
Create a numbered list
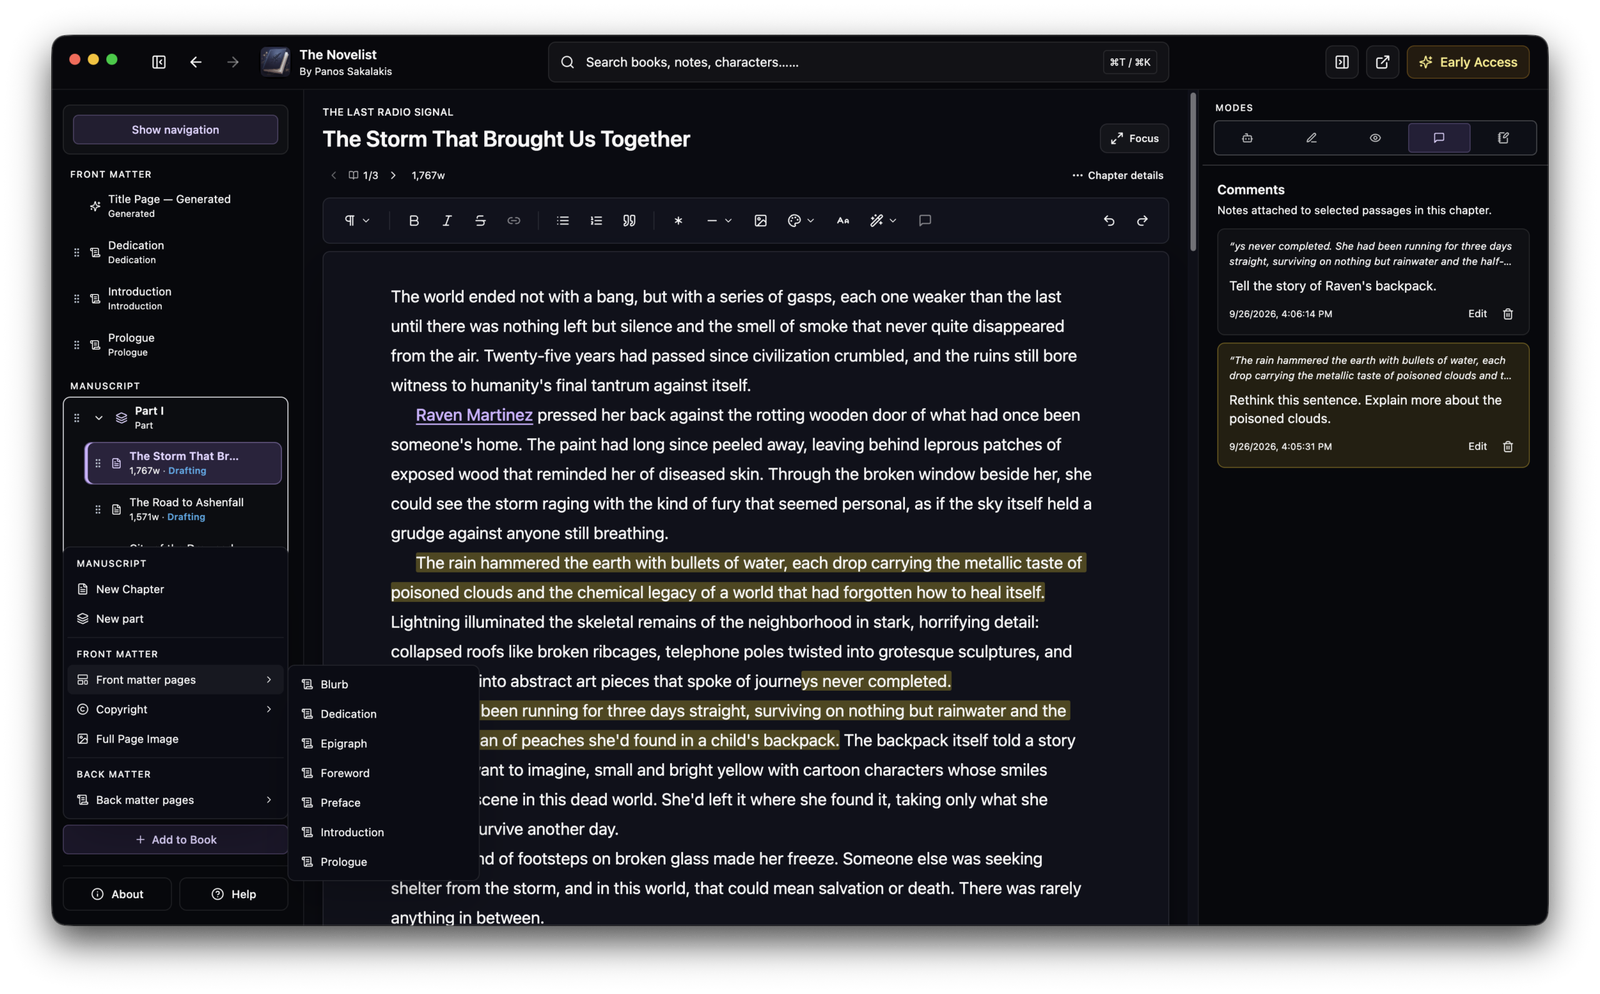(x=596, y=220)
